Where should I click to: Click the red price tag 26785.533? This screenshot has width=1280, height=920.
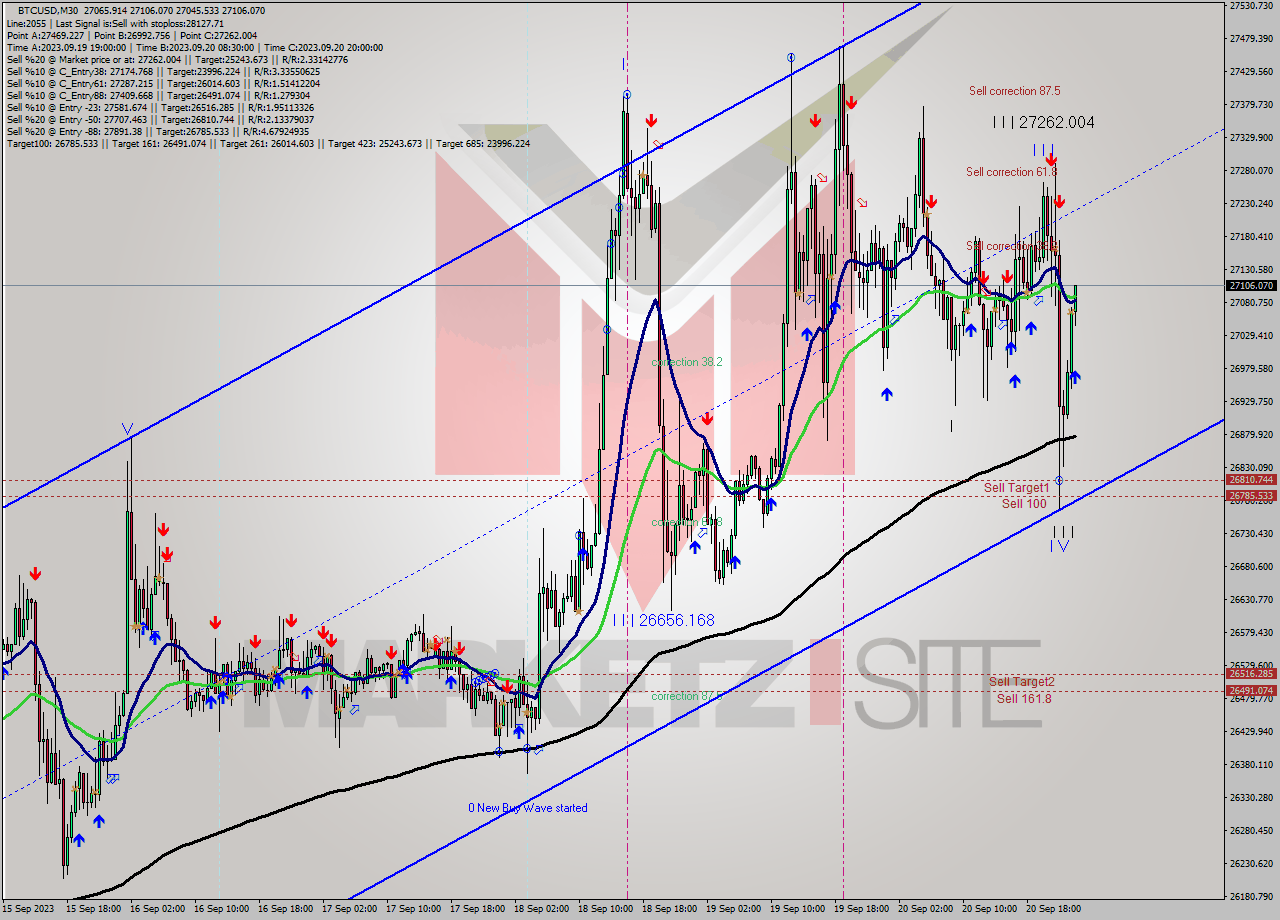tap(1250, 496)
